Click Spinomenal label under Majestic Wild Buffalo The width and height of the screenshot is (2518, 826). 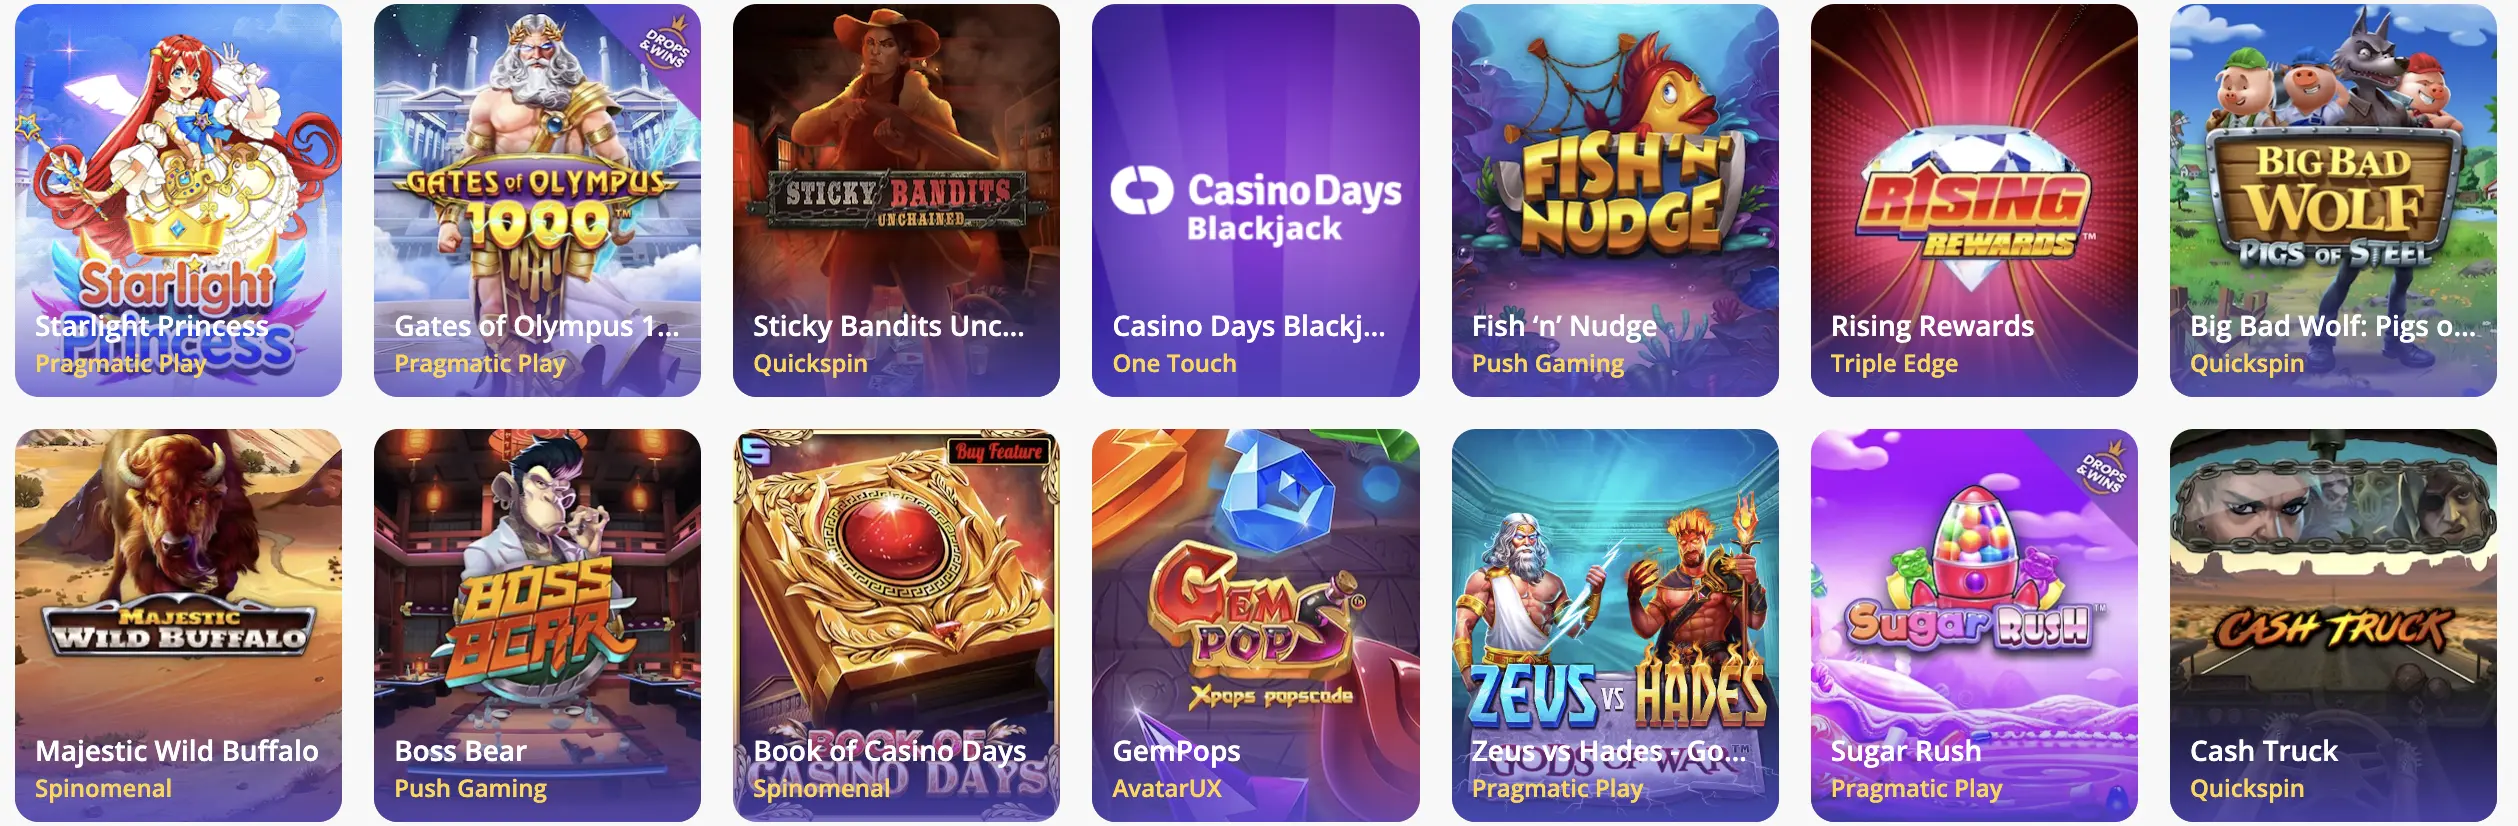(103, 788)
